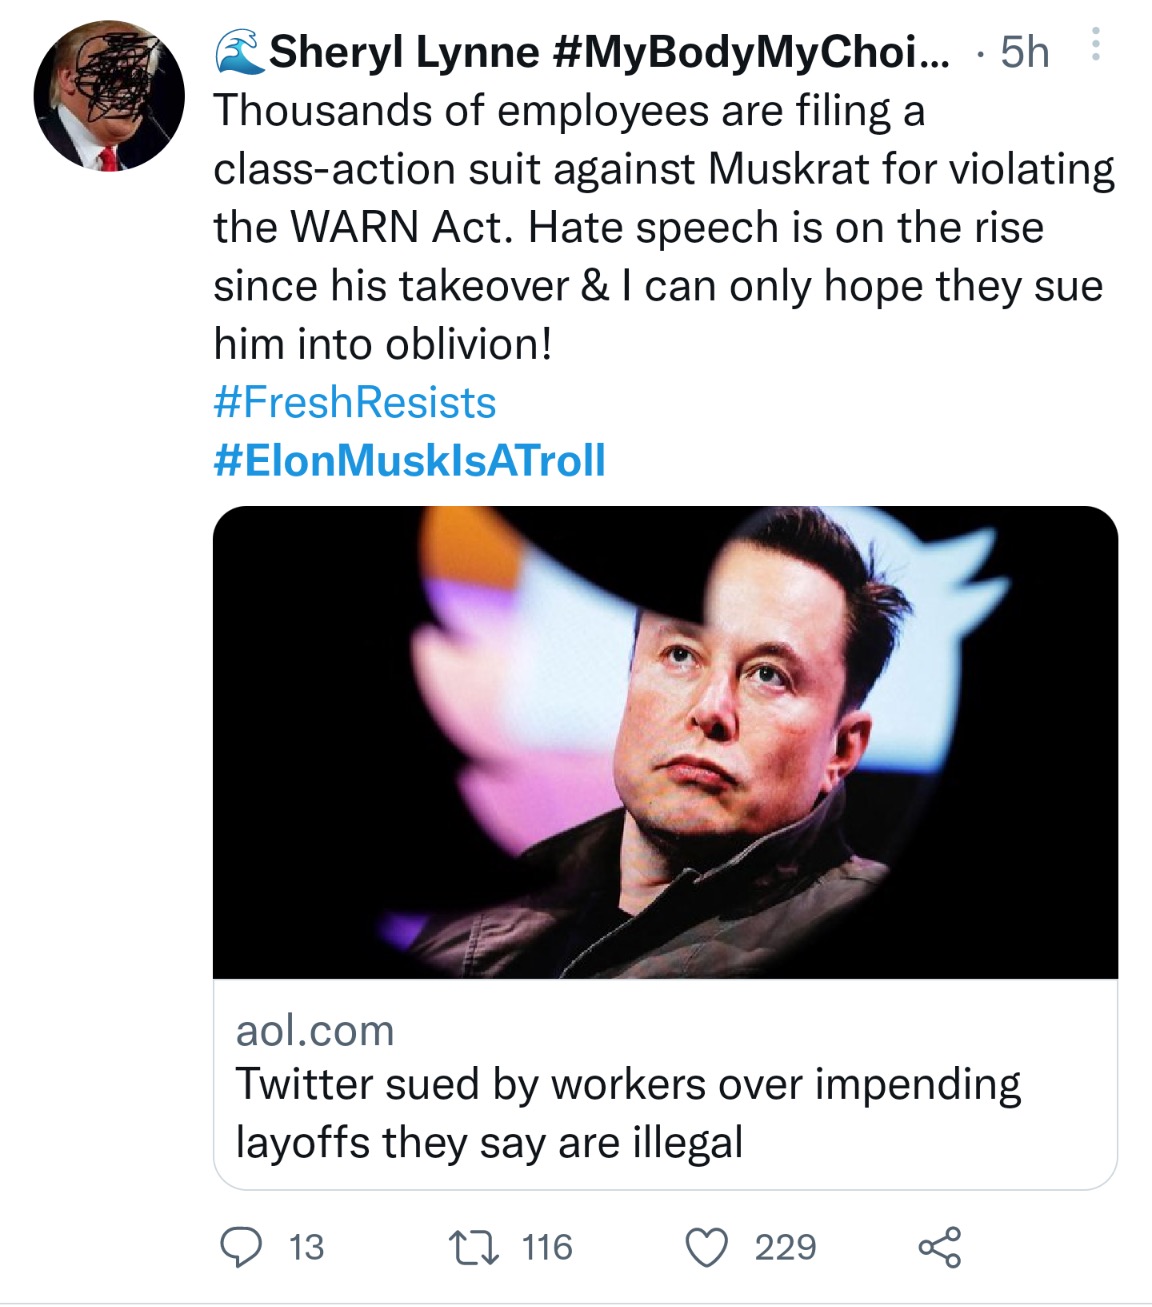This screenshot has width=1152, height=1307.
Task: Click the share icon below the tweet
Action: pyautogui.click(x=939, y=1247)
